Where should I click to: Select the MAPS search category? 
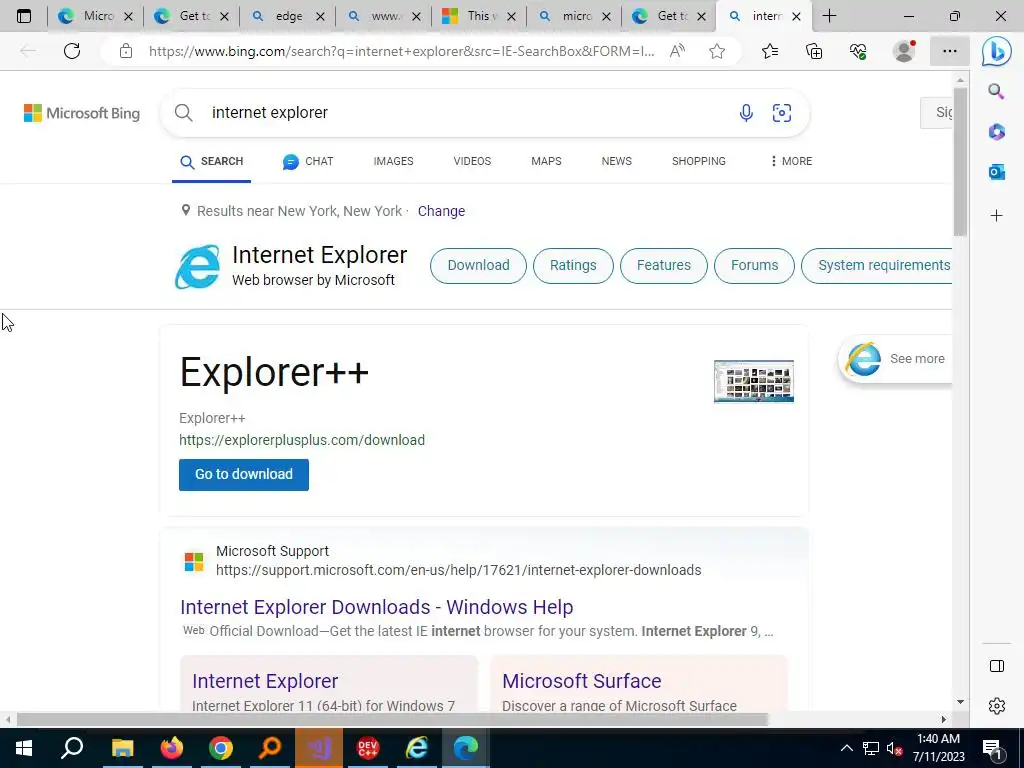coord(546,161)
